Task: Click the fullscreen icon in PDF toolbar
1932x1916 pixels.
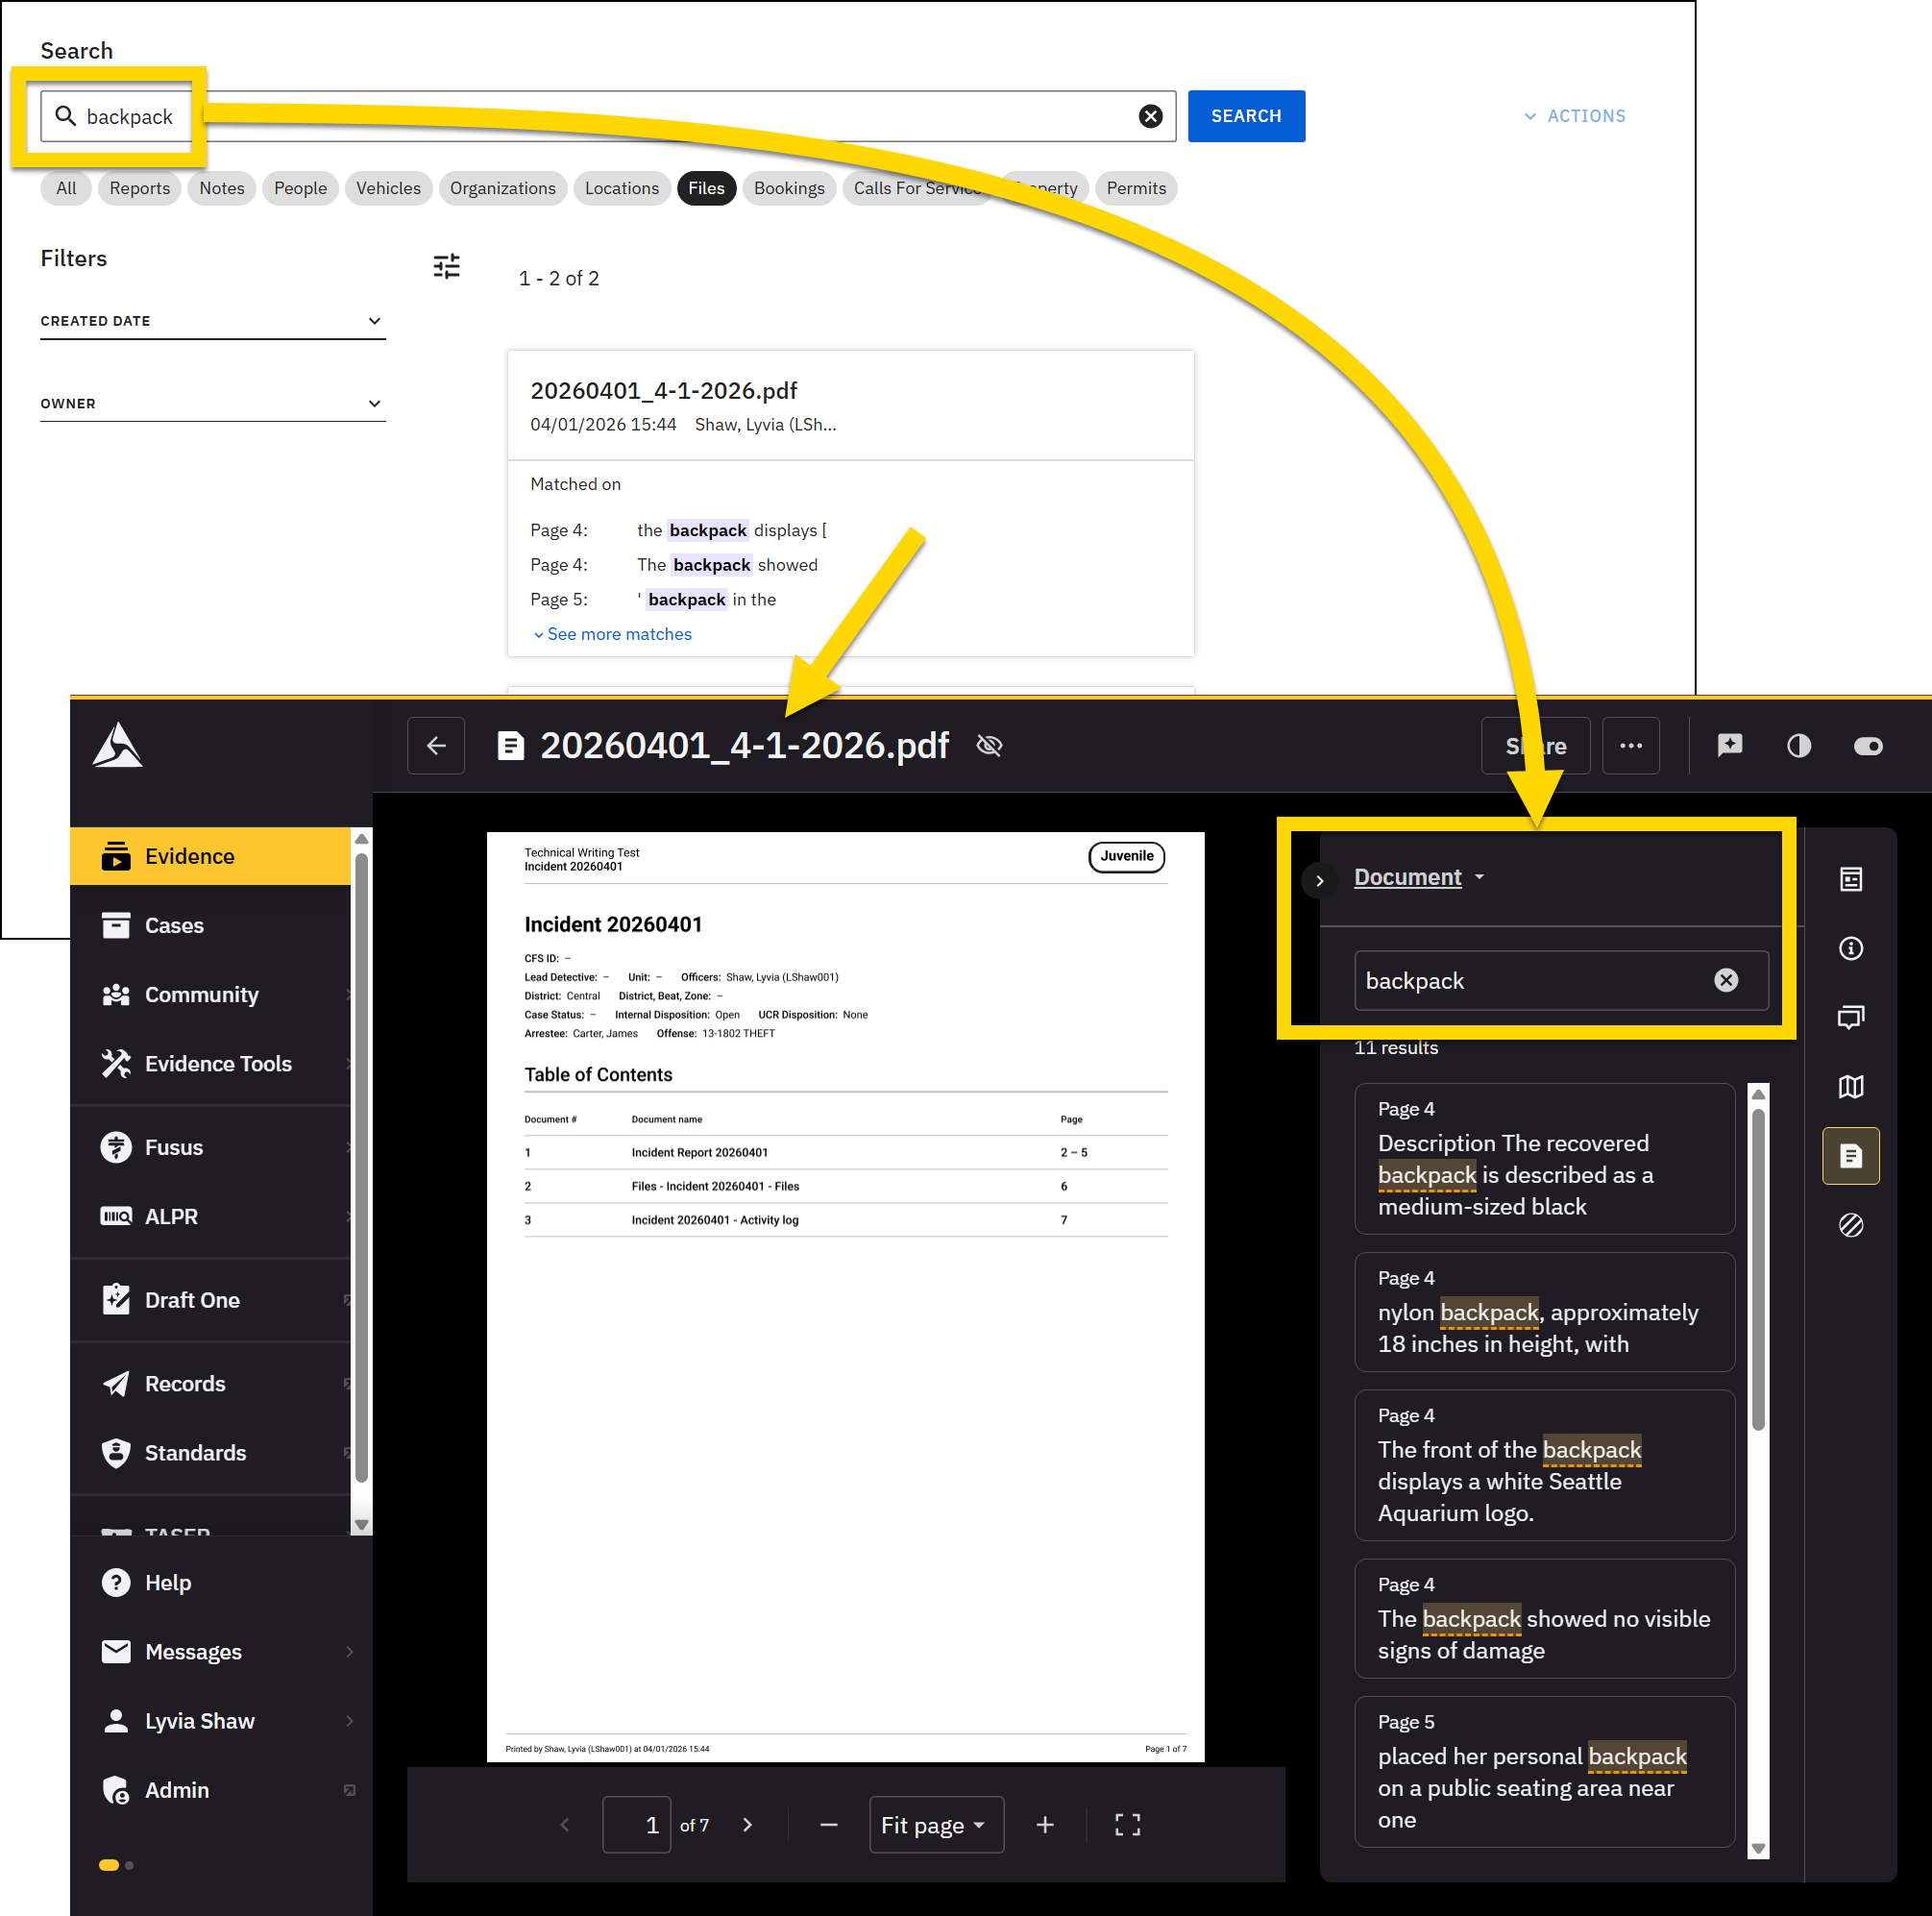Action: click(x=1127, y=1825)
